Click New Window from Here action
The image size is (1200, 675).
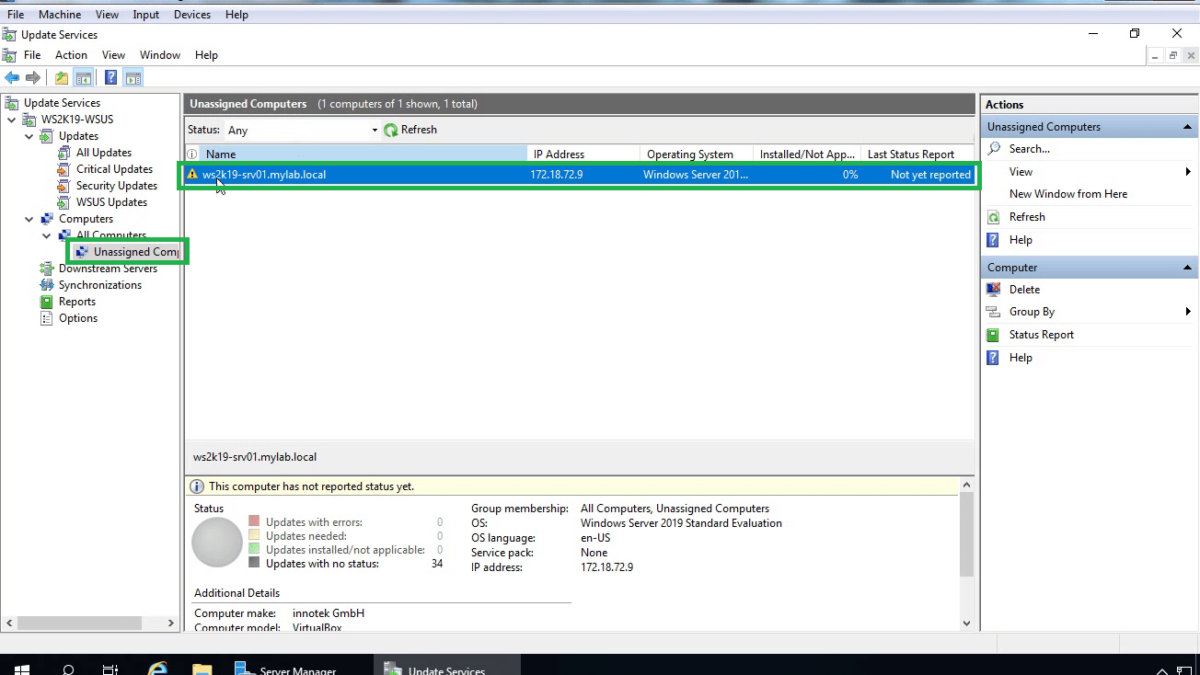click(1068, 194)
